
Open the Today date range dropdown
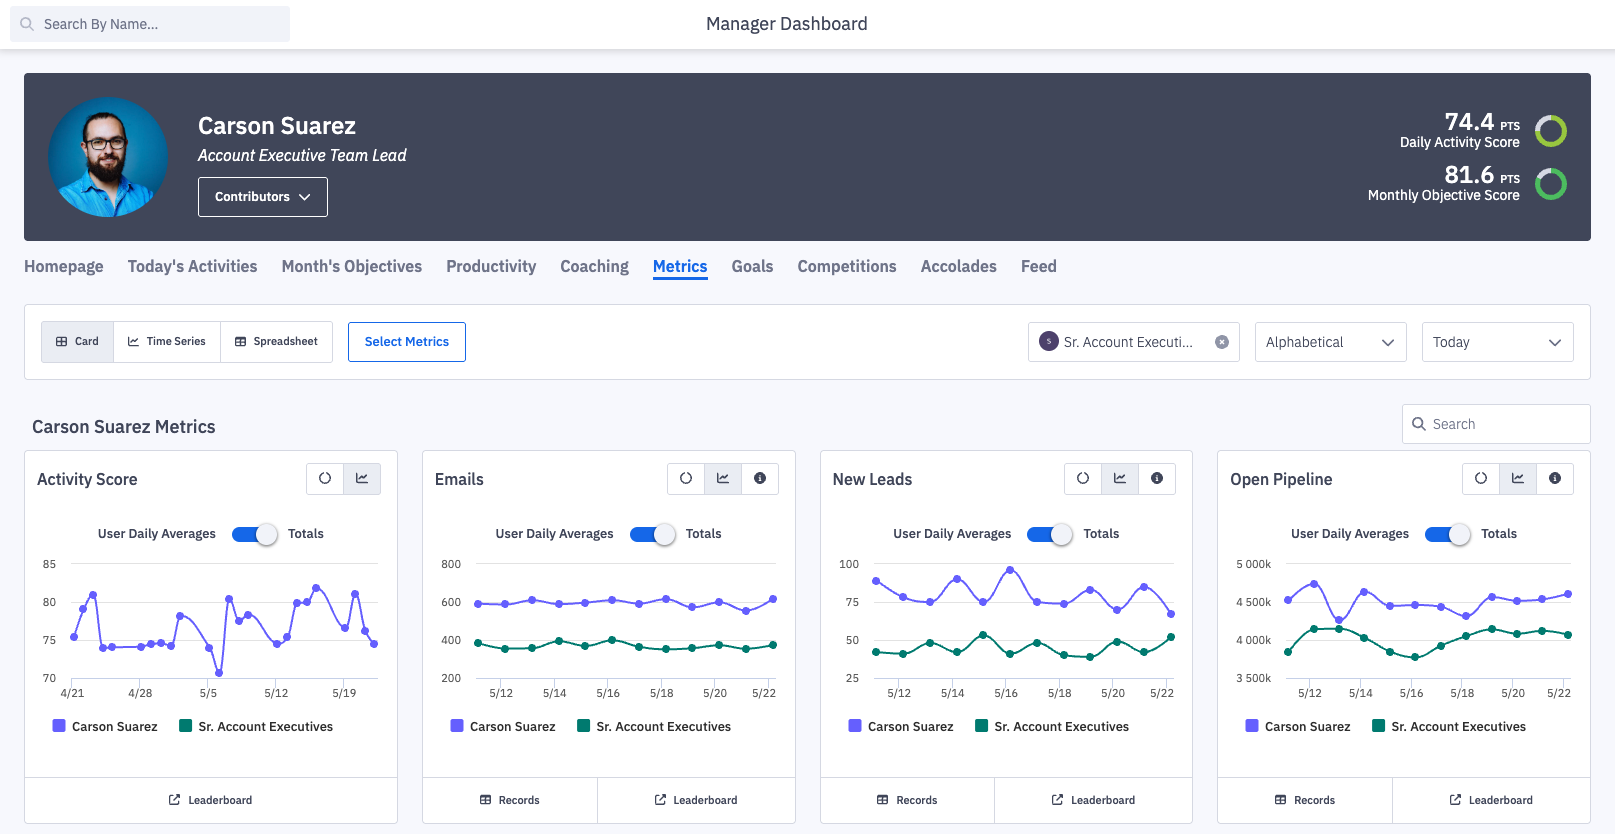click(x=1497, y=342)
